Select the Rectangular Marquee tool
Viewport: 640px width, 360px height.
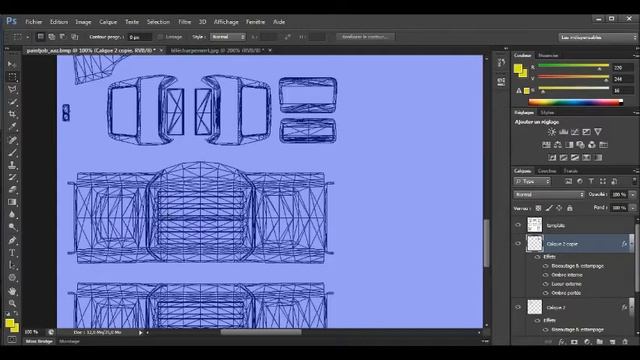pos(12,77)
